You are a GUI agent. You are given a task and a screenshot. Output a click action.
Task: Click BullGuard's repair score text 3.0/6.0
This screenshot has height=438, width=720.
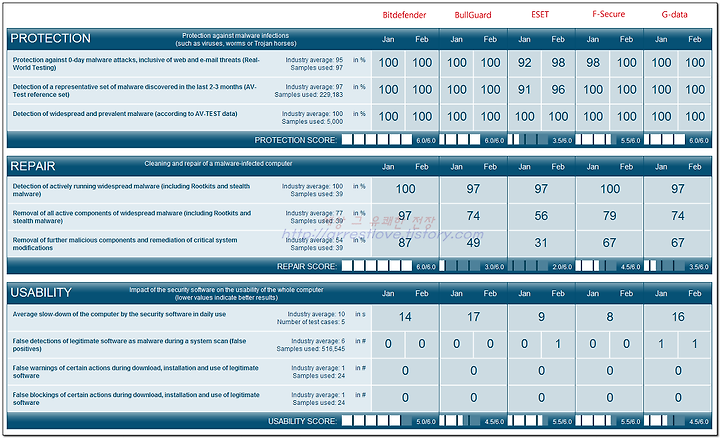coord(494,267)
